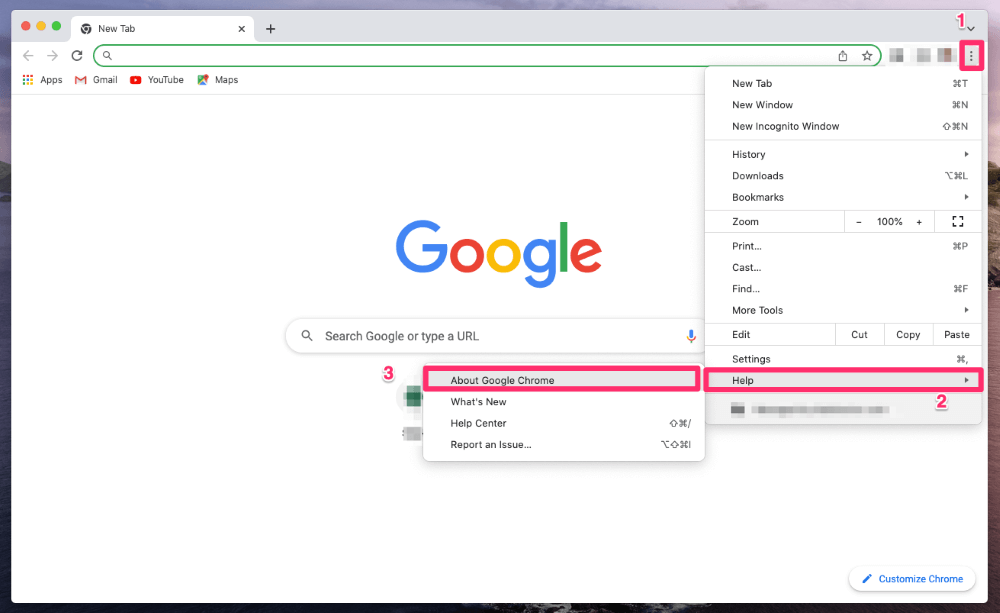The image size is (1000, 613).
Task: Choose Report an Issue...
Action: [563, 445]
